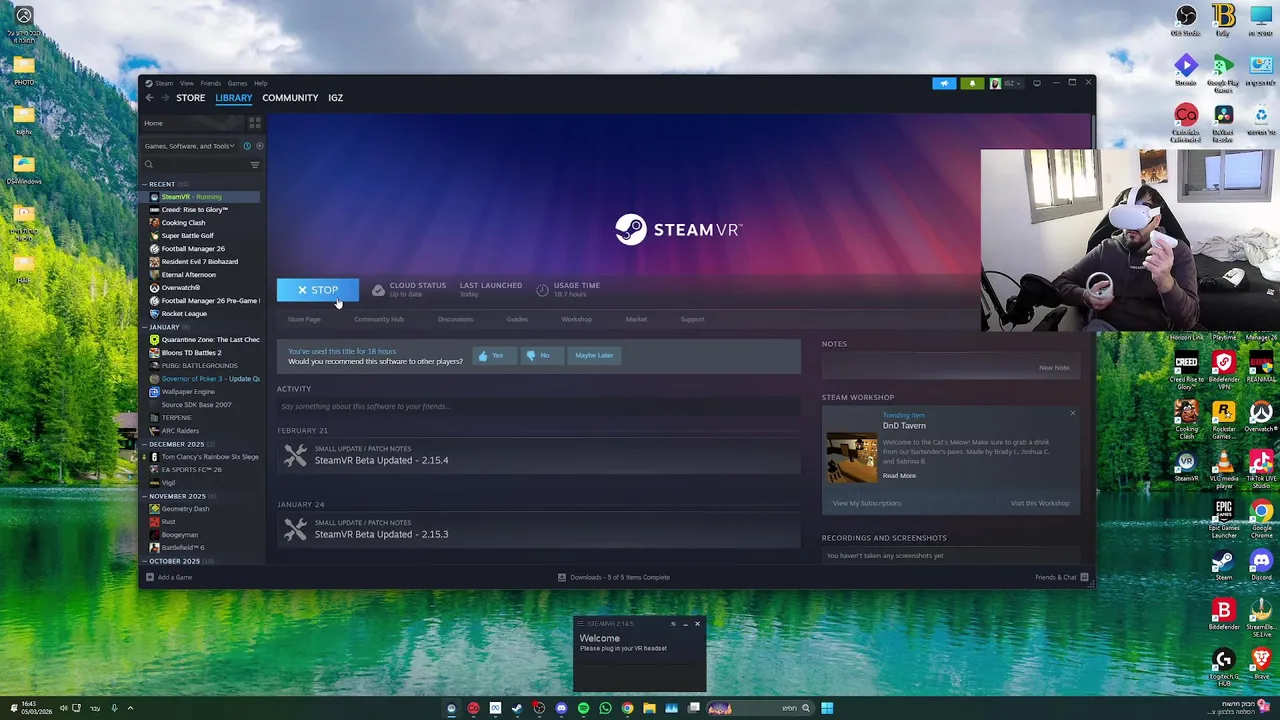Image resolution: width=1280 pixels, height=720 pixels.
Task: Click View My Subscriptions
Action: pos(867,503)
